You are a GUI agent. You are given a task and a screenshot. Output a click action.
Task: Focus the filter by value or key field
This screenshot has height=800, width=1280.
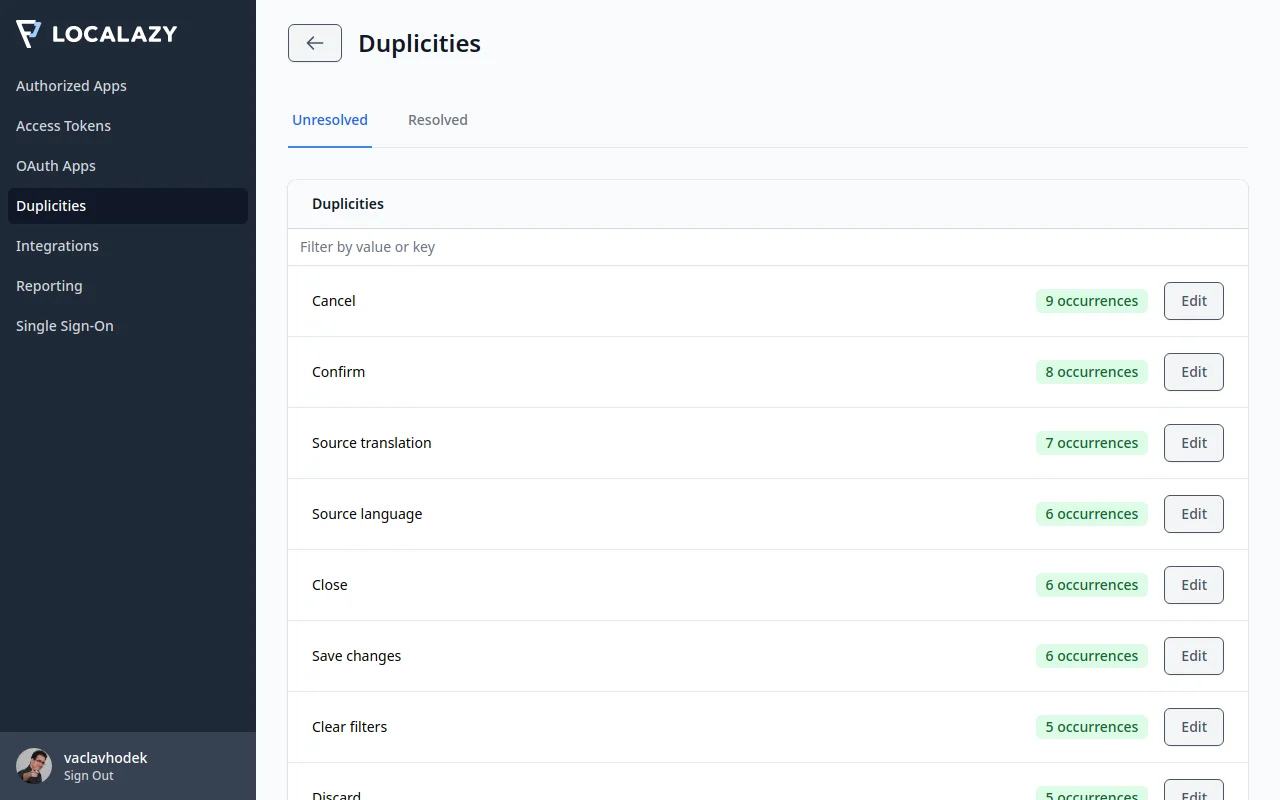[767, 247]
